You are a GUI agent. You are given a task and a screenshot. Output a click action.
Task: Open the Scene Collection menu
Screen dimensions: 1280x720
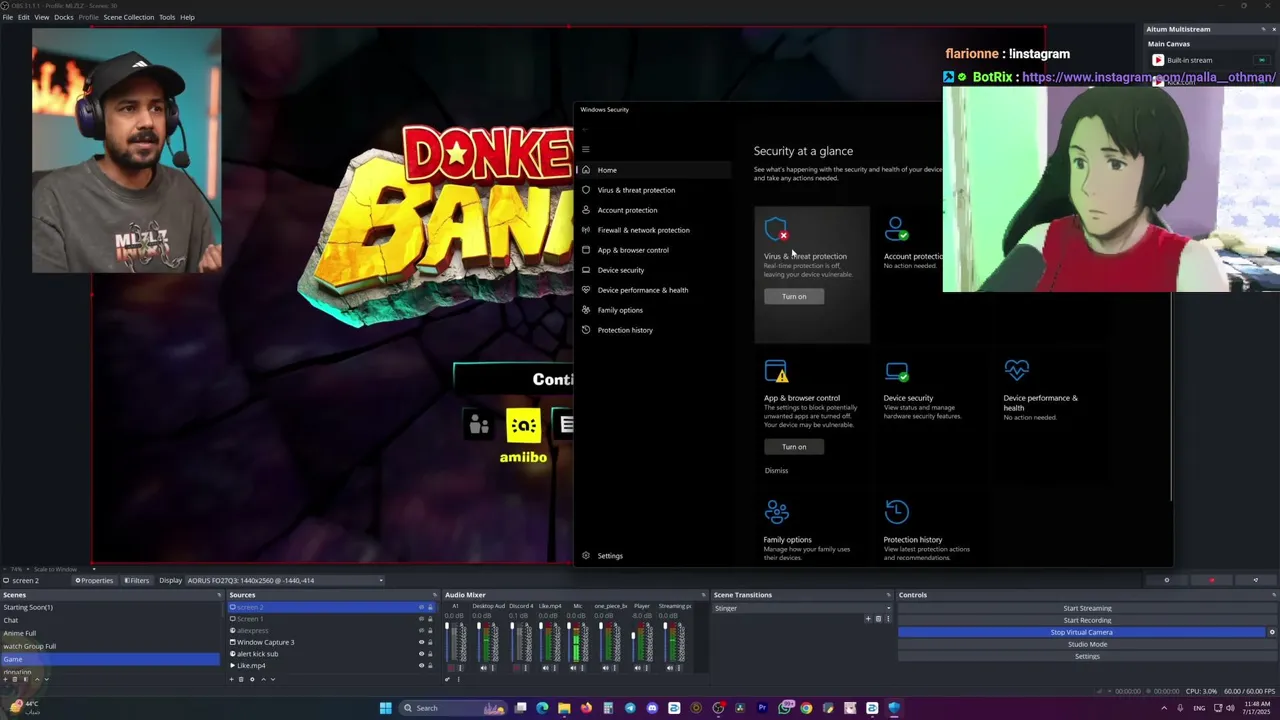pyautogui.click(x=129, y=17)
